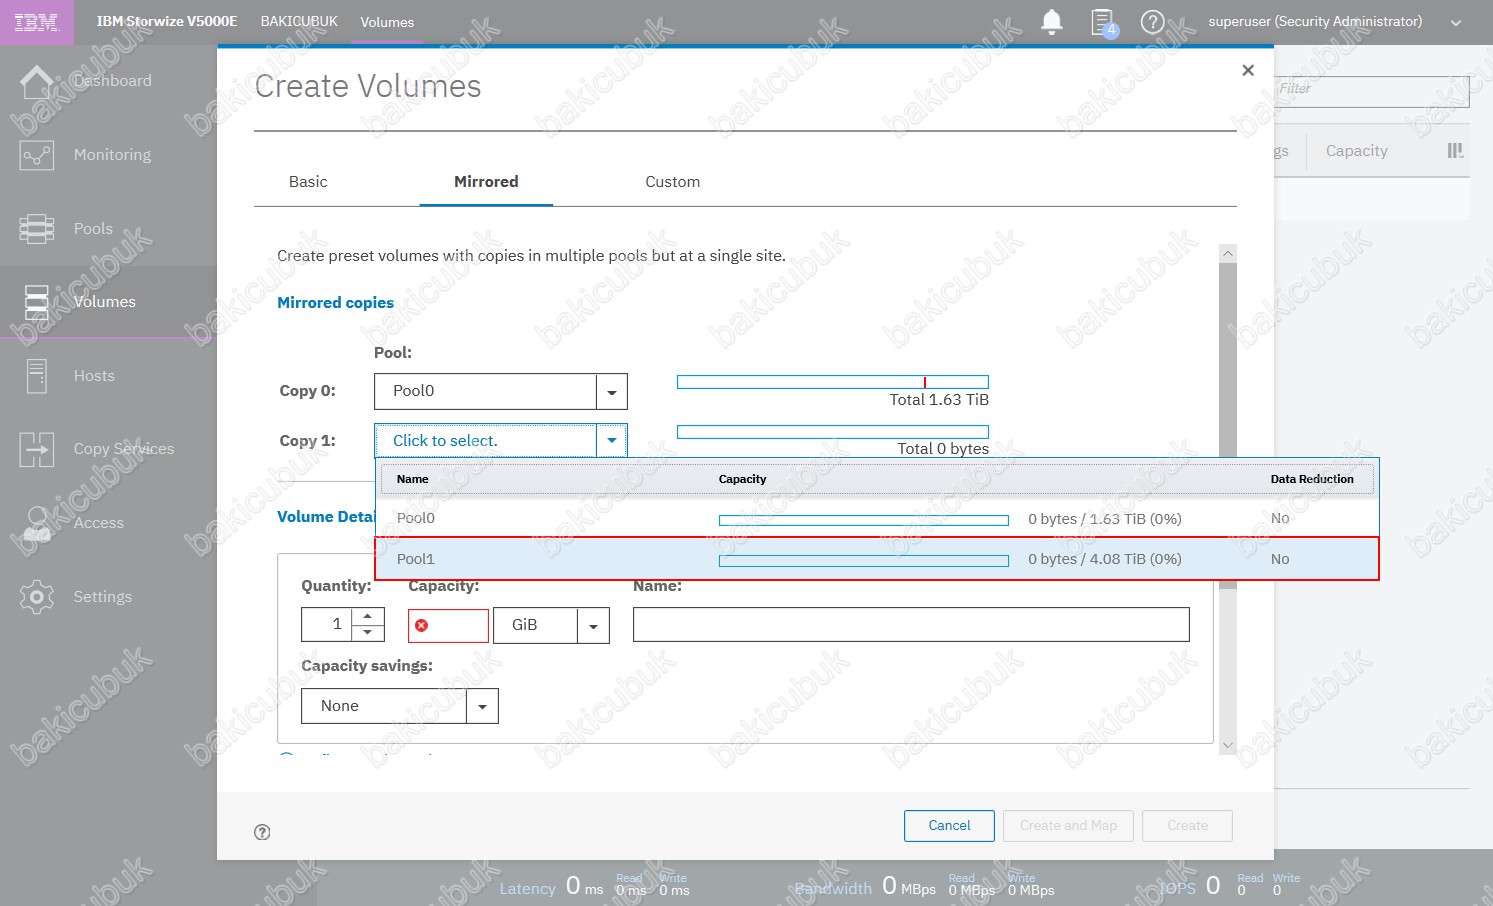Image resolution: width=1493 pixels, height=906 pixels.
Task: Choose Pool0 row in the pool list
Action: [877, 518]
